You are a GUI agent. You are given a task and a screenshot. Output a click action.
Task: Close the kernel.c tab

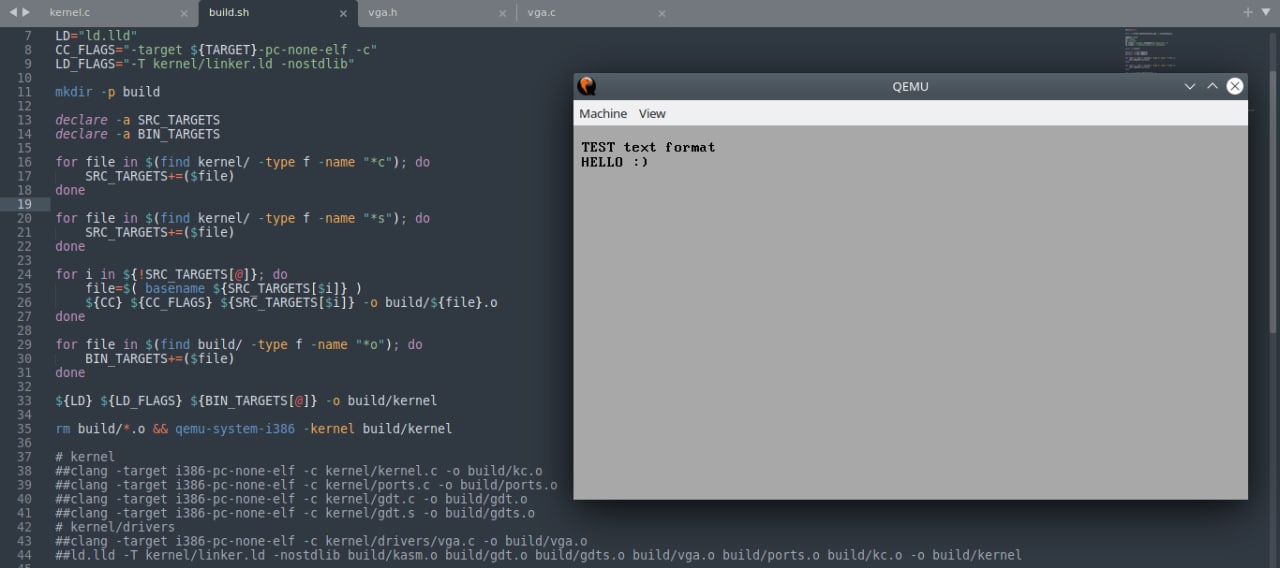183,13
